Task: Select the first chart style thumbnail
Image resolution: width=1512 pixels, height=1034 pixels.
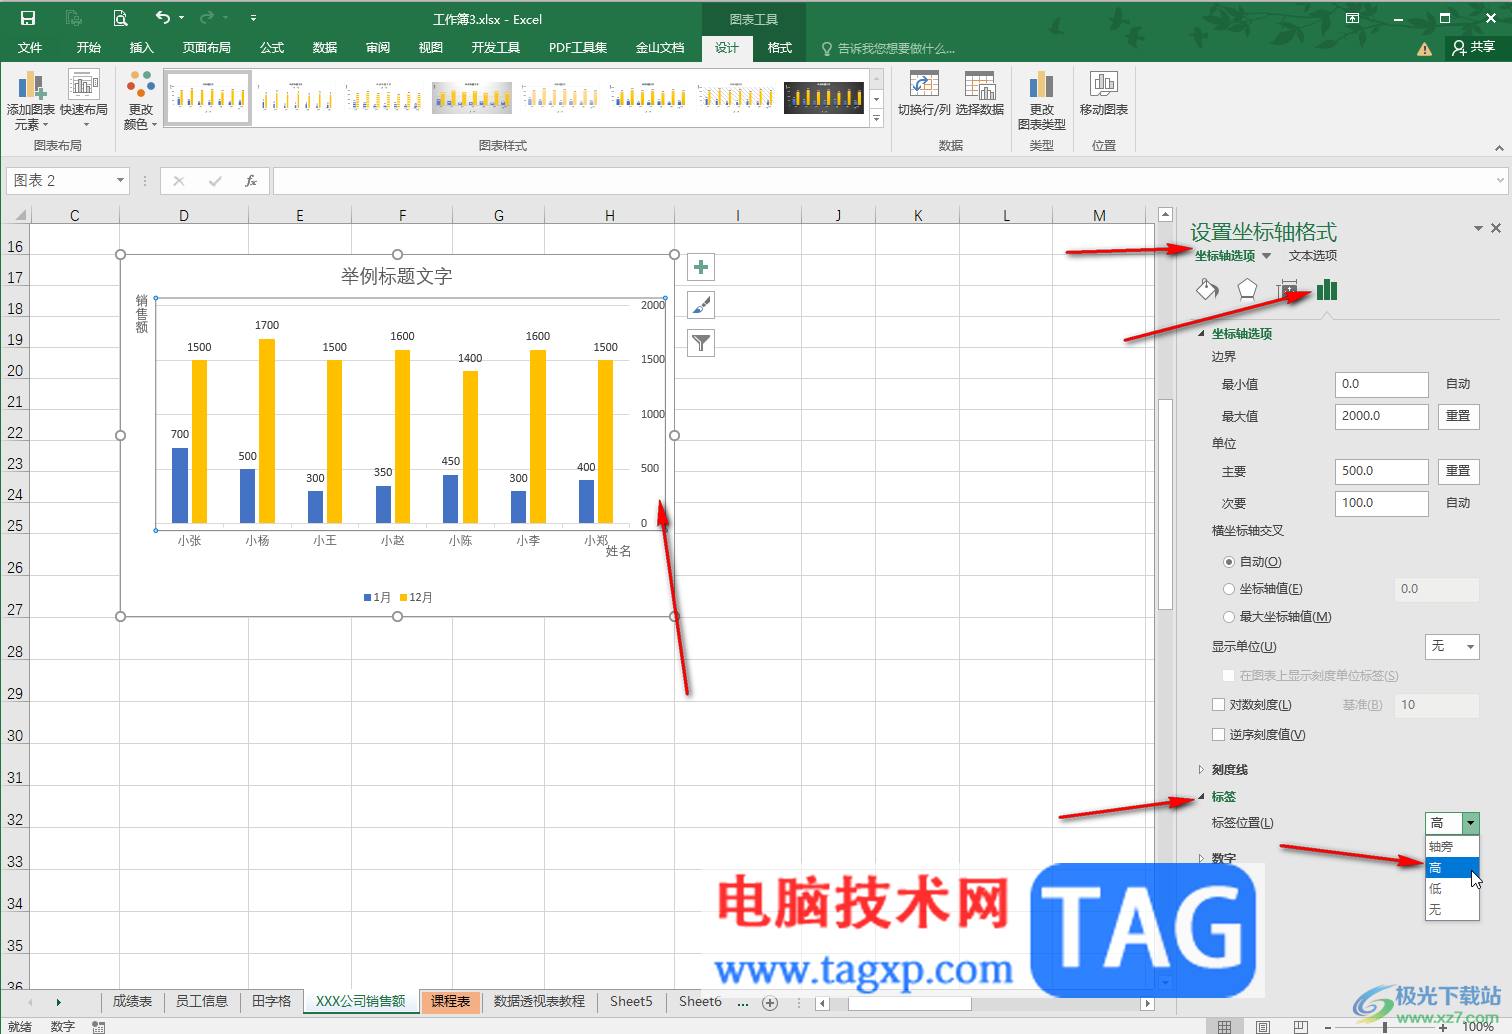Action: (208, 97)
